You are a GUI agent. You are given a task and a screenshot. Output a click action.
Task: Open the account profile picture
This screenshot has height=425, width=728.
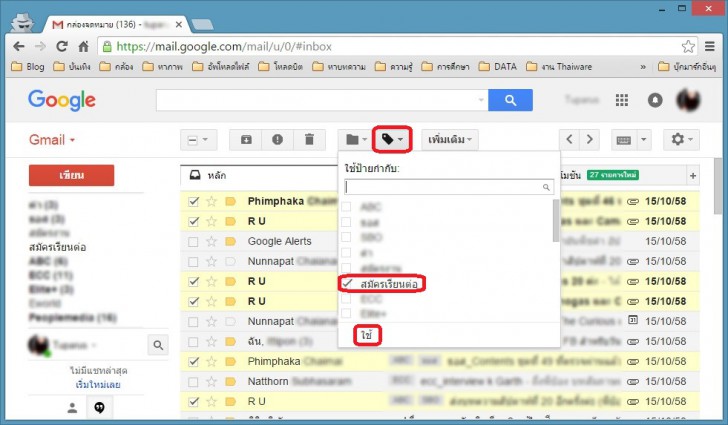[688, 100]
